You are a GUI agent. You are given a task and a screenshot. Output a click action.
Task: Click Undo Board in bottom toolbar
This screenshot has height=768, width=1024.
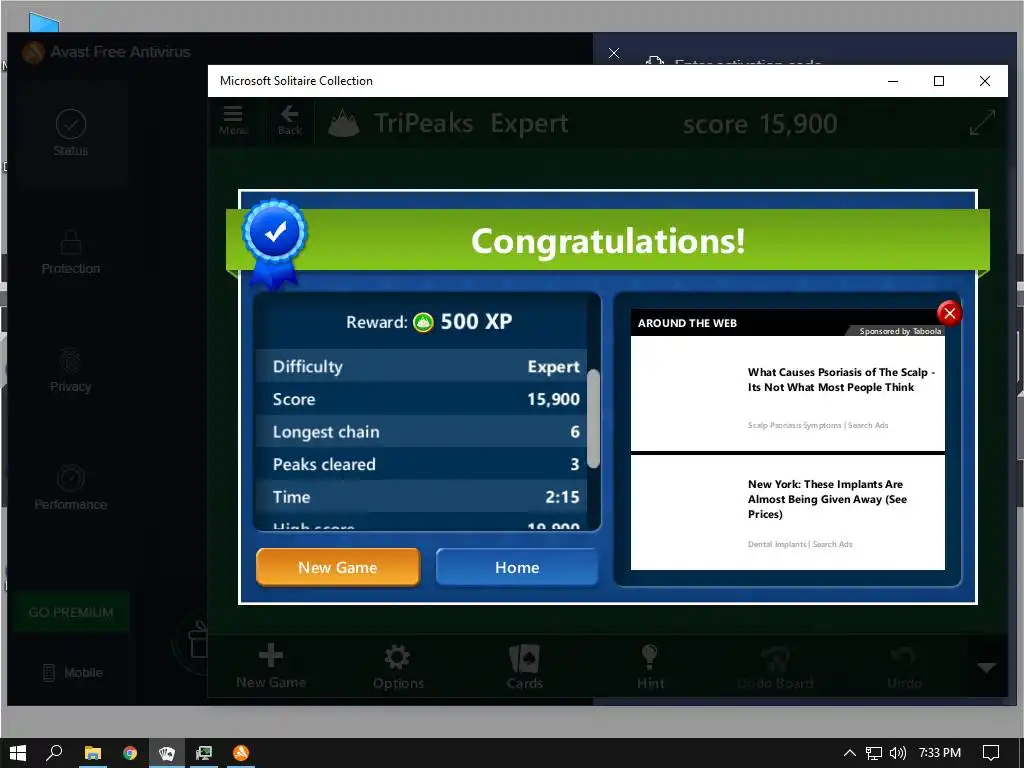click(x=775, y=666)
